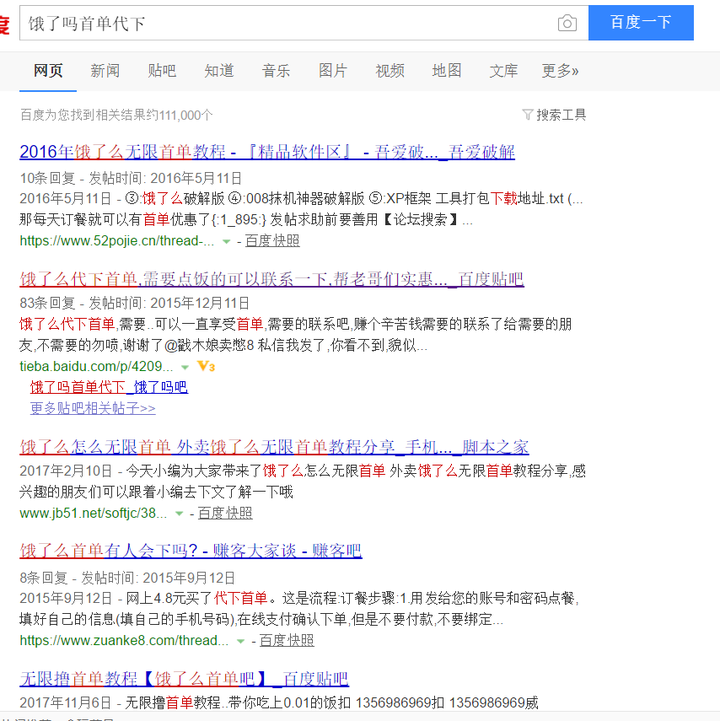This screenshot has height=721, width=720.
Task: Open the 音乐 tab
Action: 276,71
